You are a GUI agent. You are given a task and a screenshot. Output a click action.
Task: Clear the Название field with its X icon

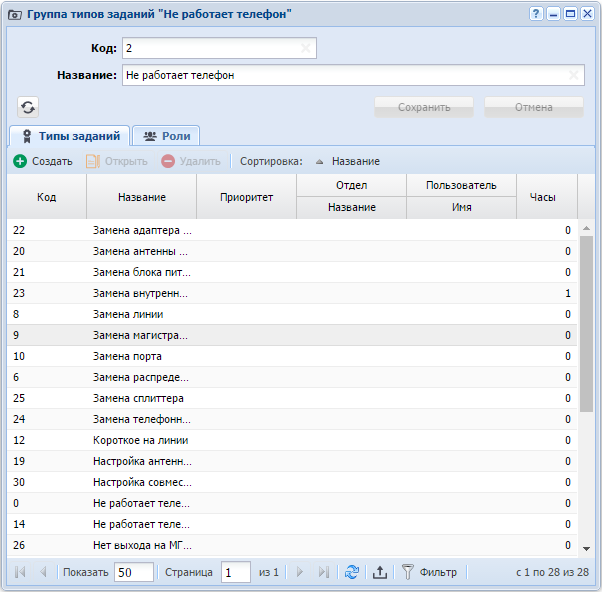coord(574,75)
